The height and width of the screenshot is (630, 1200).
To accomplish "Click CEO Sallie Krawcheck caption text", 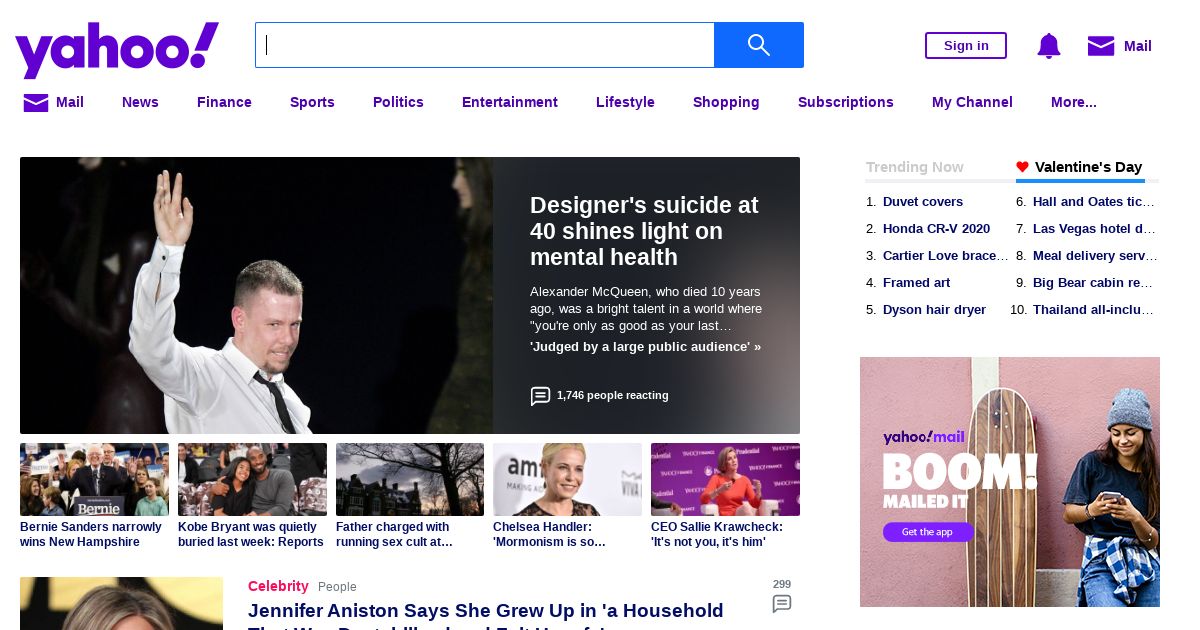I will [x=717, y=534].
